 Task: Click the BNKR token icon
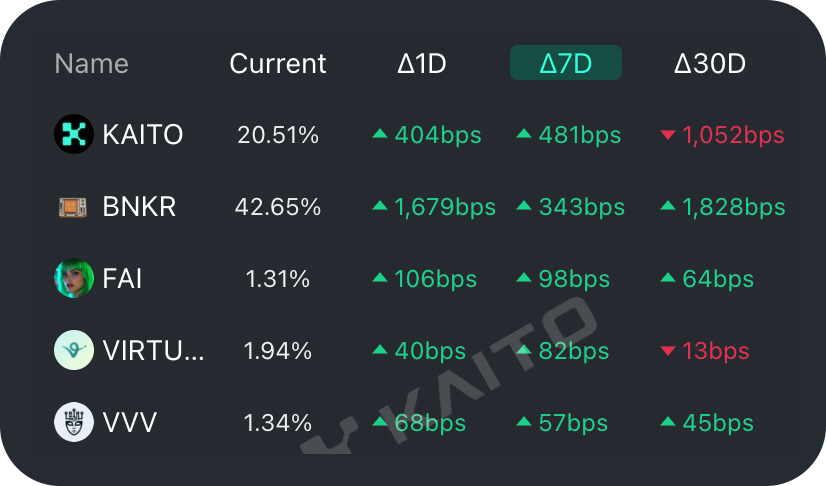[x=73, y=207]
